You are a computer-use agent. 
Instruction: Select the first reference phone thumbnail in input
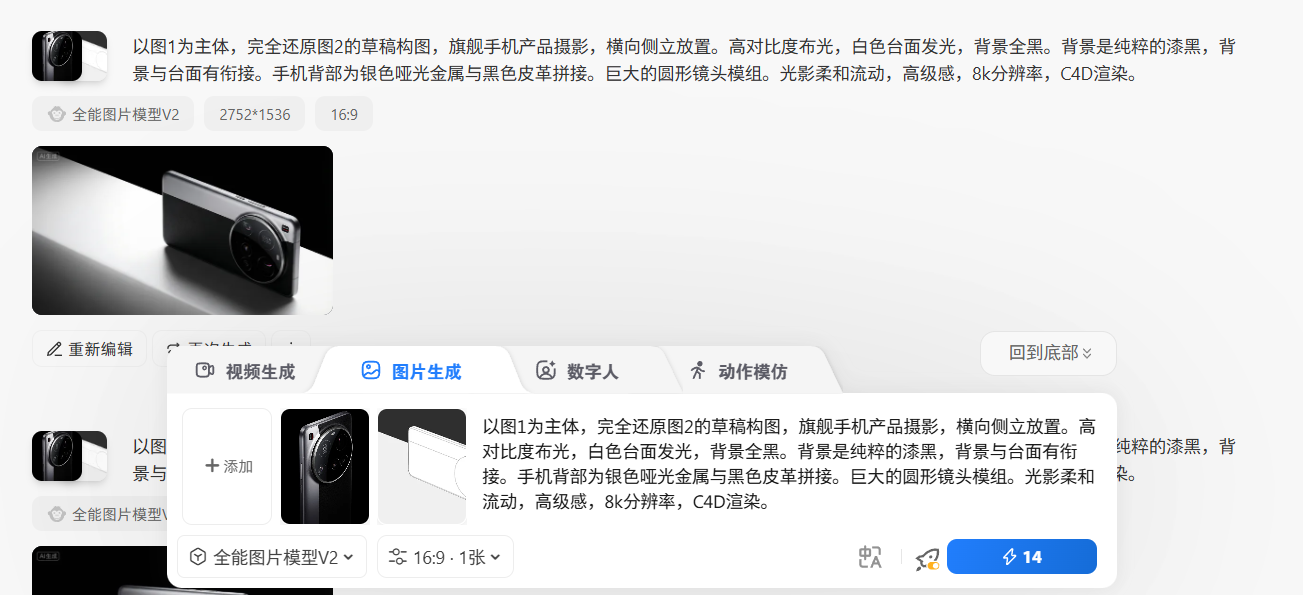325,466
